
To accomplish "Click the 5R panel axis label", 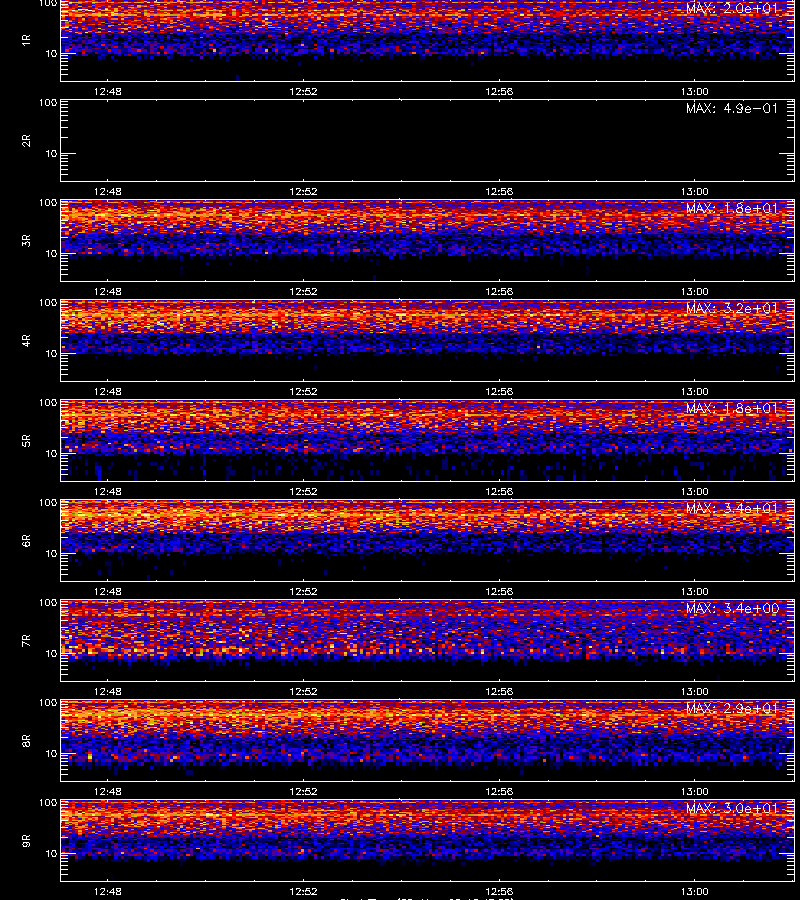I will point(26,441).
